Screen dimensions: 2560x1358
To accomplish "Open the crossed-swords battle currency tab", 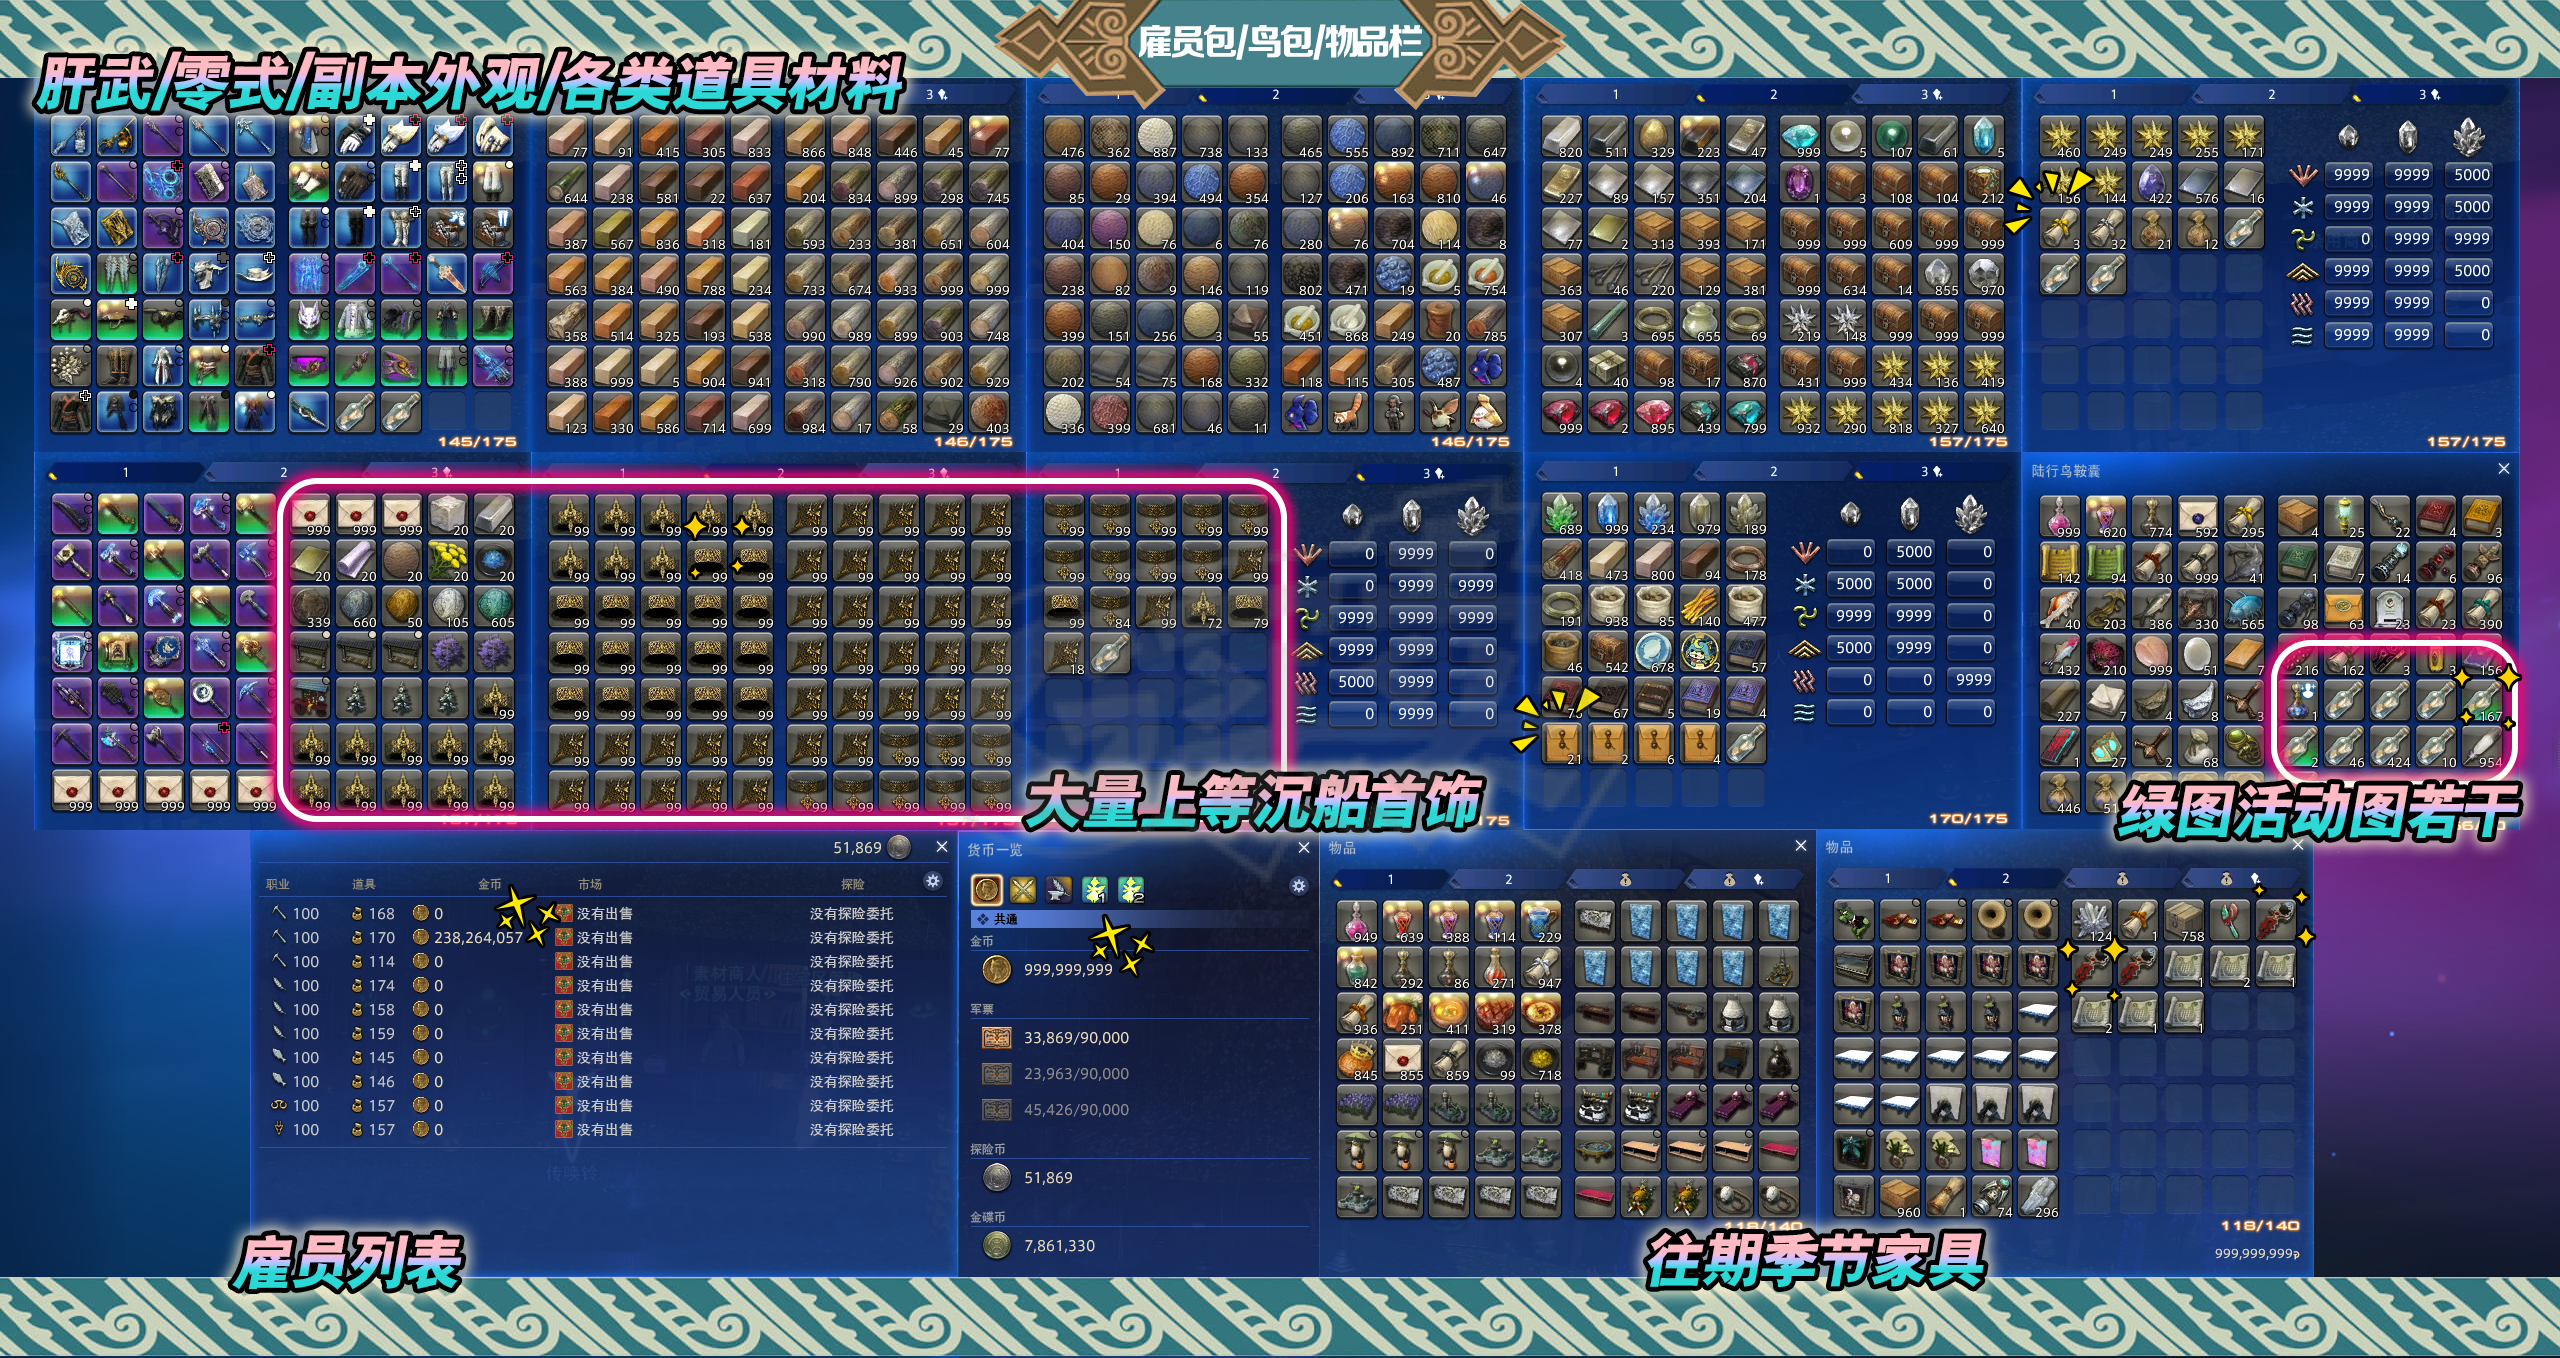I will (x=1022, y=889).
